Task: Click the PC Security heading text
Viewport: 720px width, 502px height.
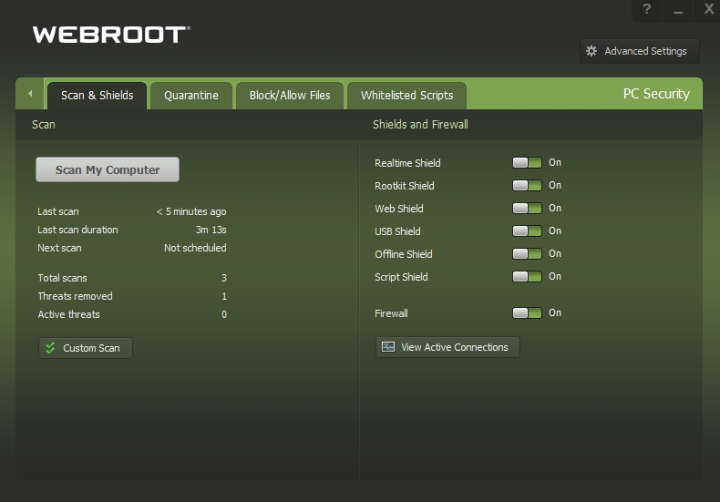Action: pos(656,94)
